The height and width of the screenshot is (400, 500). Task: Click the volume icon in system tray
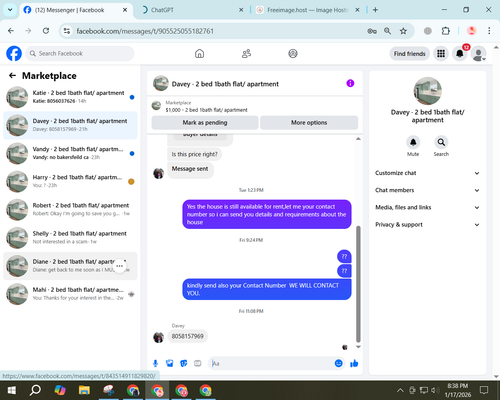[435, 390]
